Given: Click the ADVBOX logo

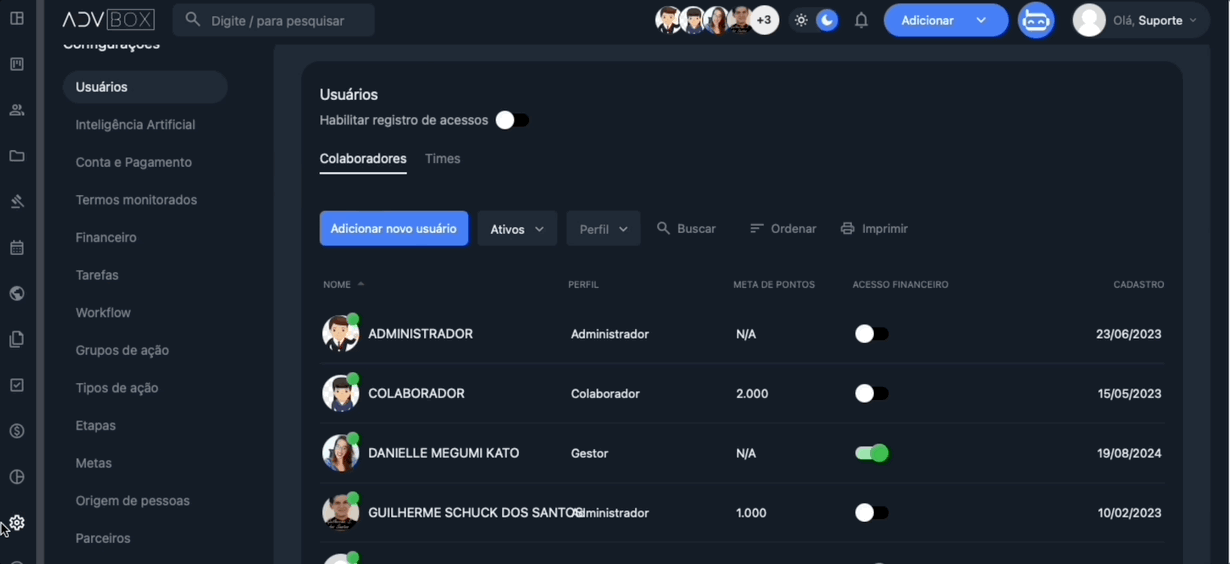Looking at the screenshot, I should pos(108,20).
